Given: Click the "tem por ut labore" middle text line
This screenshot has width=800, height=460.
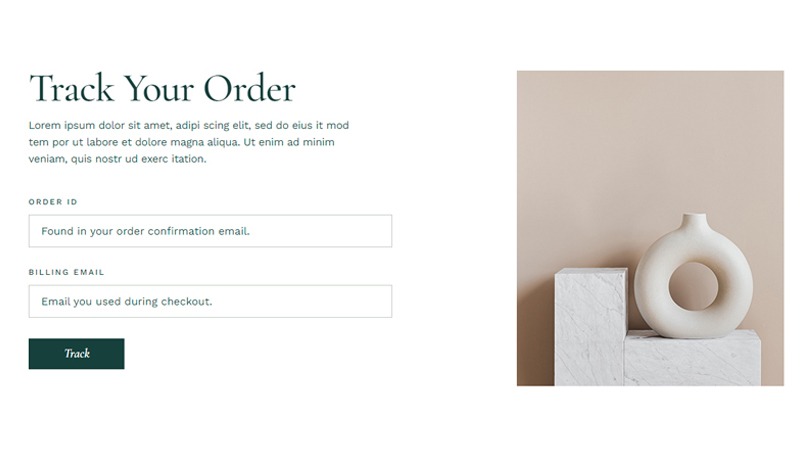Looking at the screenshot, I should tap(182, 142).
